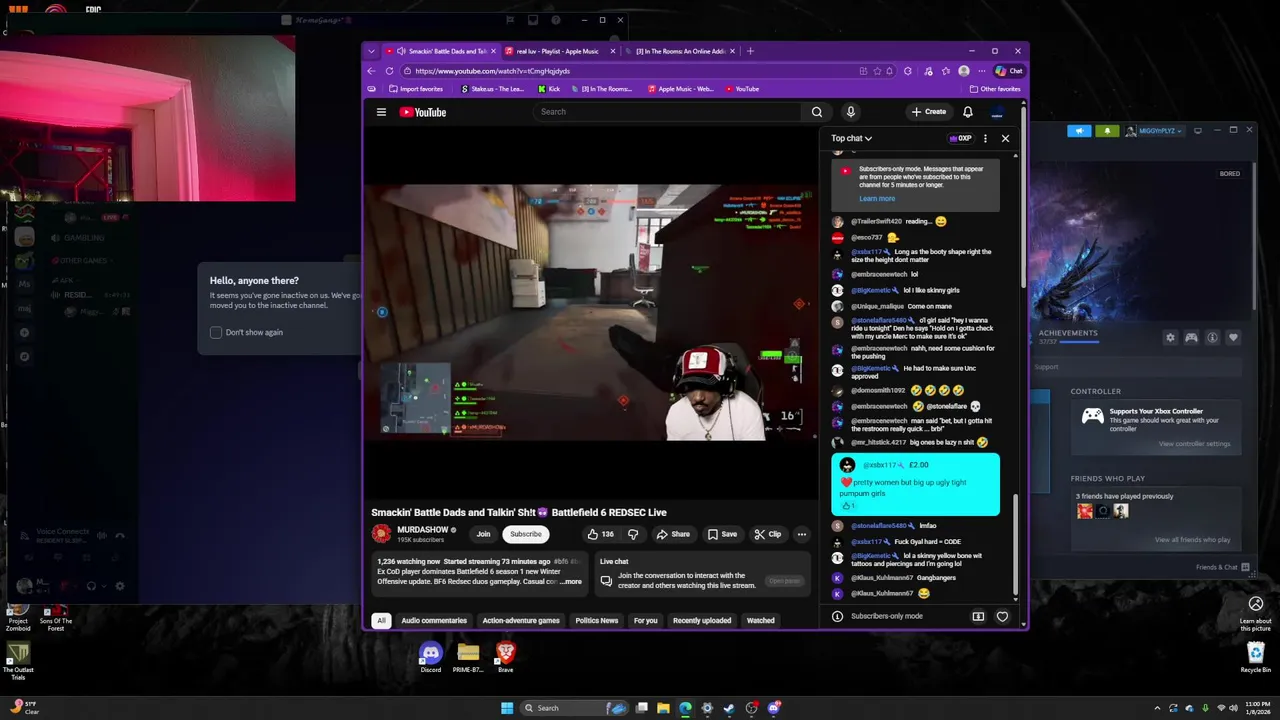Open File Explorer from the taskbar
The image size is (1280, 720).
(663, 708)
